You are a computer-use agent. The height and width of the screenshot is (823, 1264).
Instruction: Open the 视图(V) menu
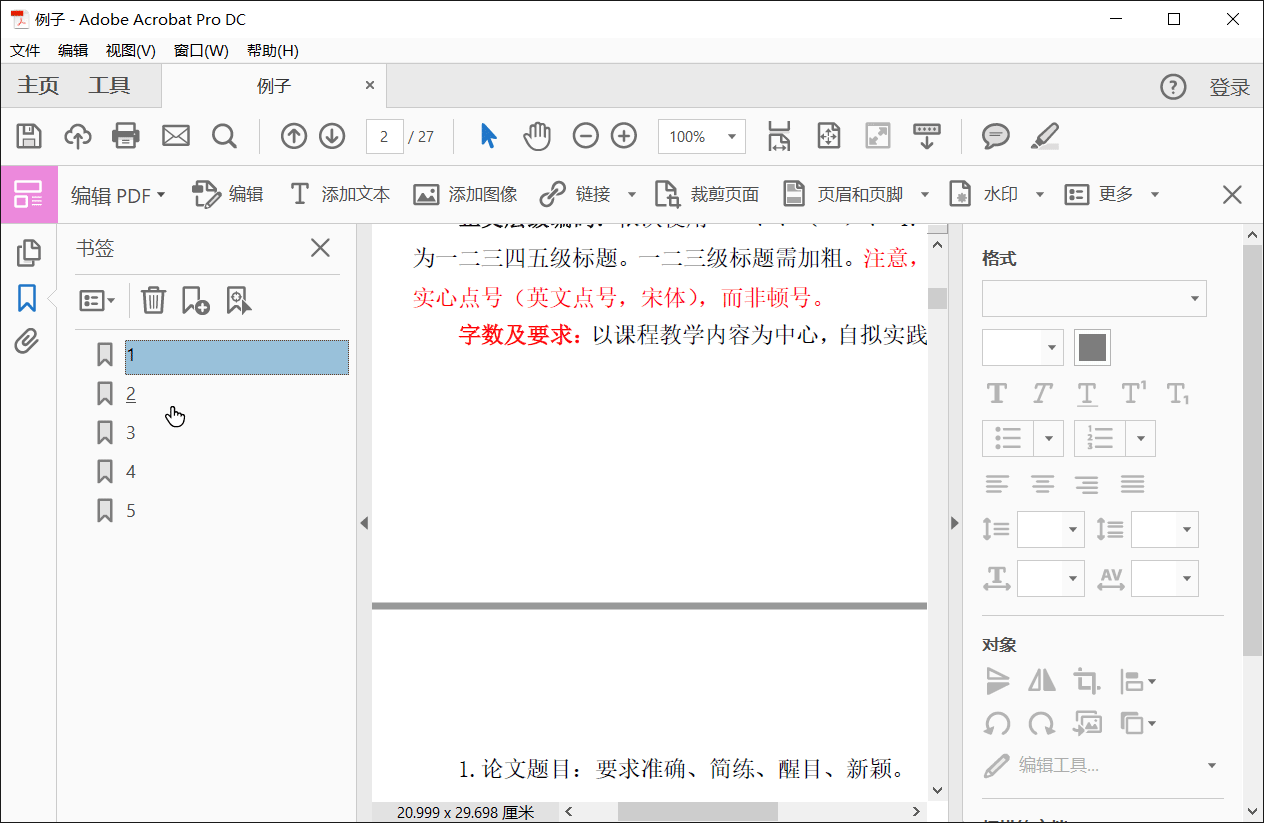click(x=130, y=51)
